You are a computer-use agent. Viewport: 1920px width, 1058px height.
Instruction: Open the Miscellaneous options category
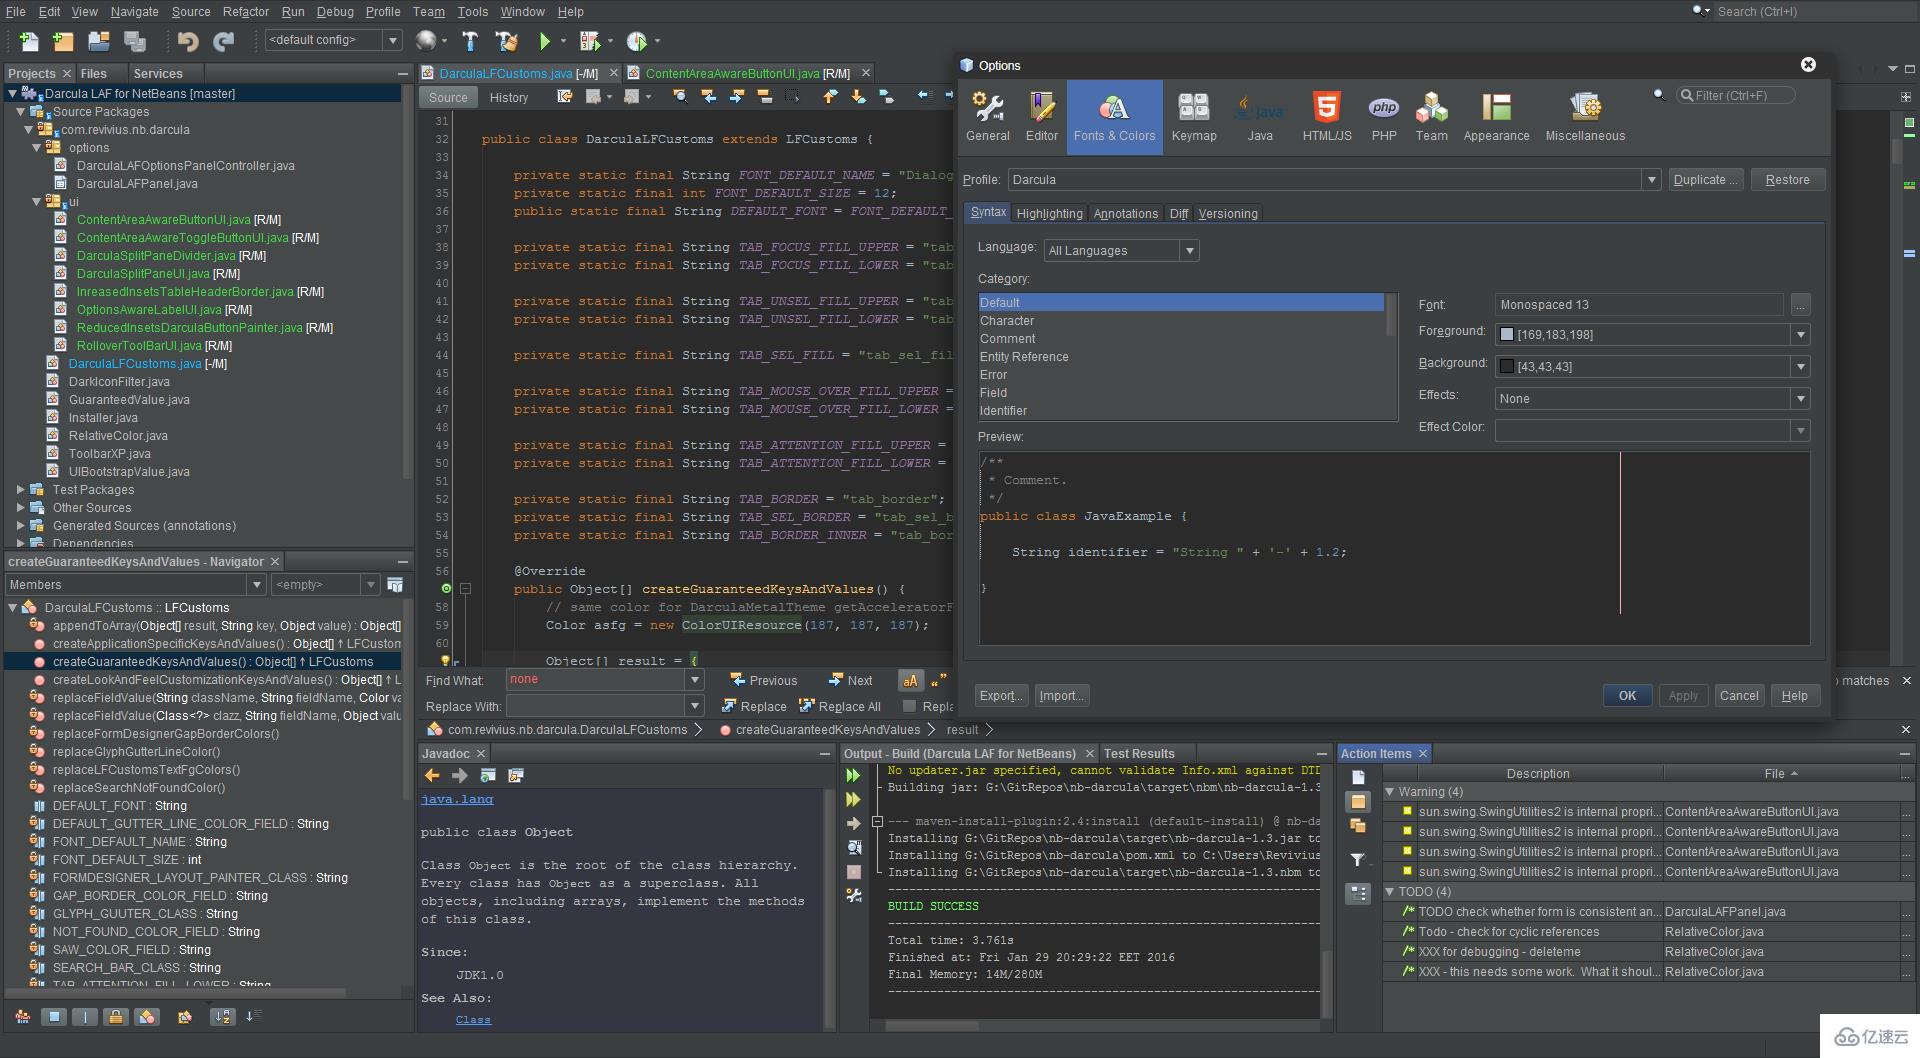(1585, 117)
